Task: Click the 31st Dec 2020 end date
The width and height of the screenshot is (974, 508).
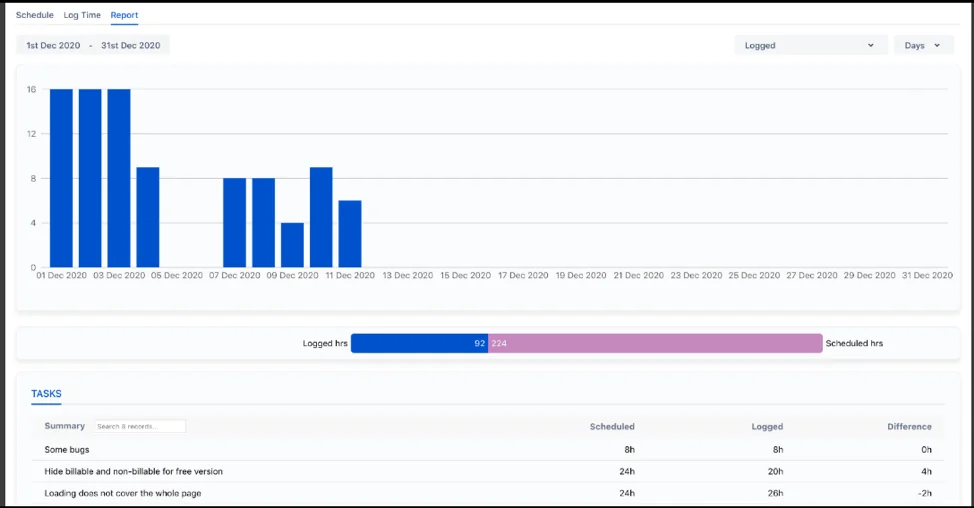Action: click(x=130, y=45)
